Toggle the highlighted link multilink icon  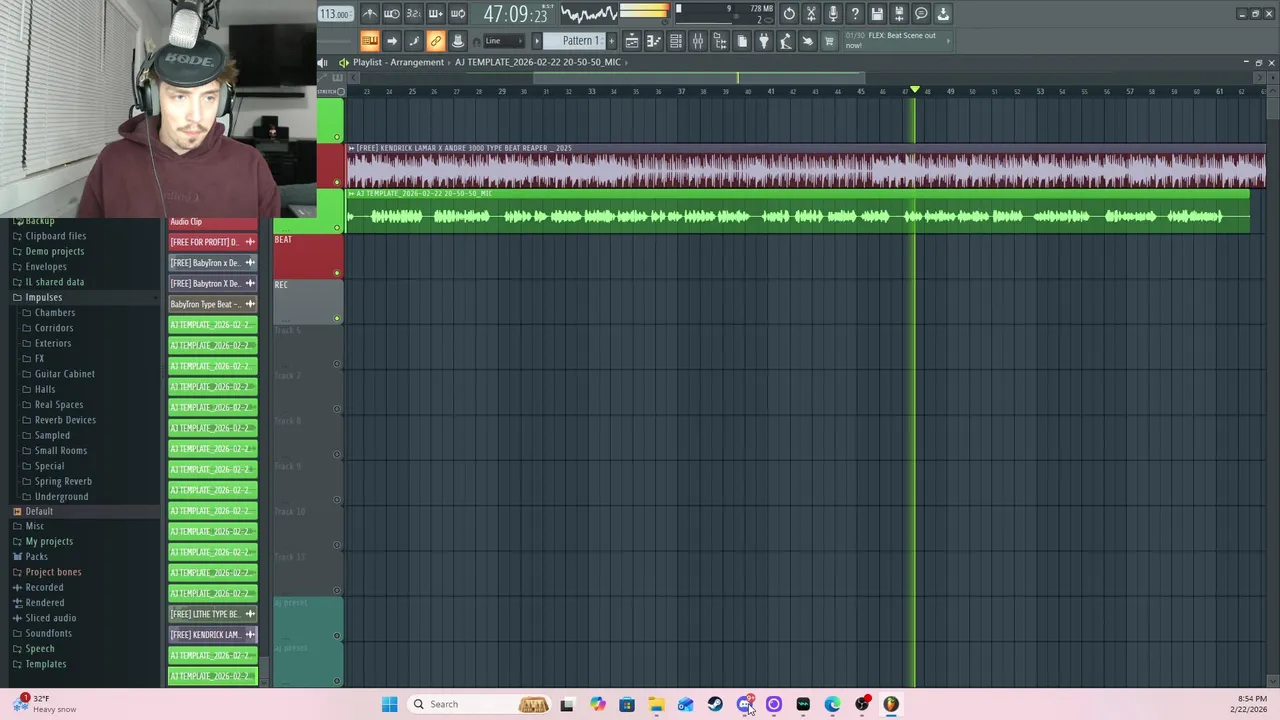tap(436, 41)
